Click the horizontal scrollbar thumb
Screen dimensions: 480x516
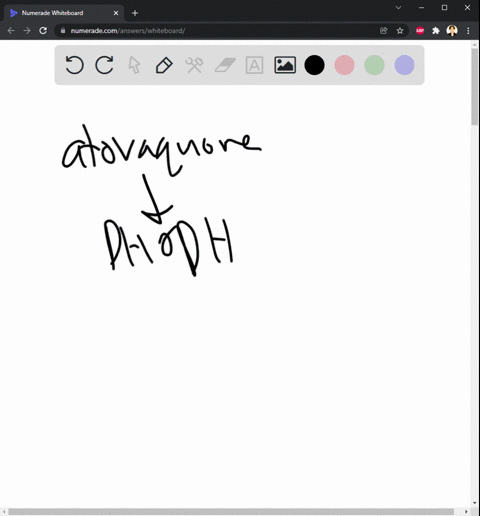pyautogui.click(x=231, y=512)
